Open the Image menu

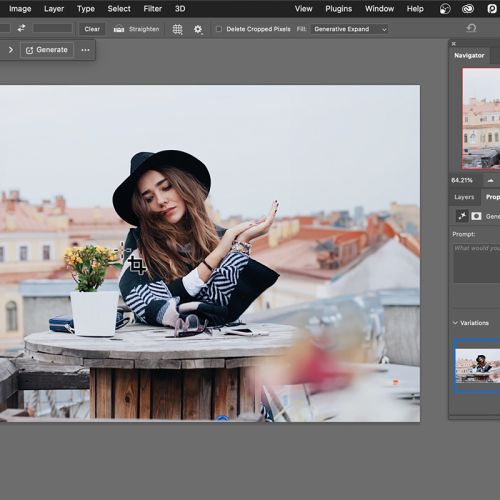pos(20,9)
